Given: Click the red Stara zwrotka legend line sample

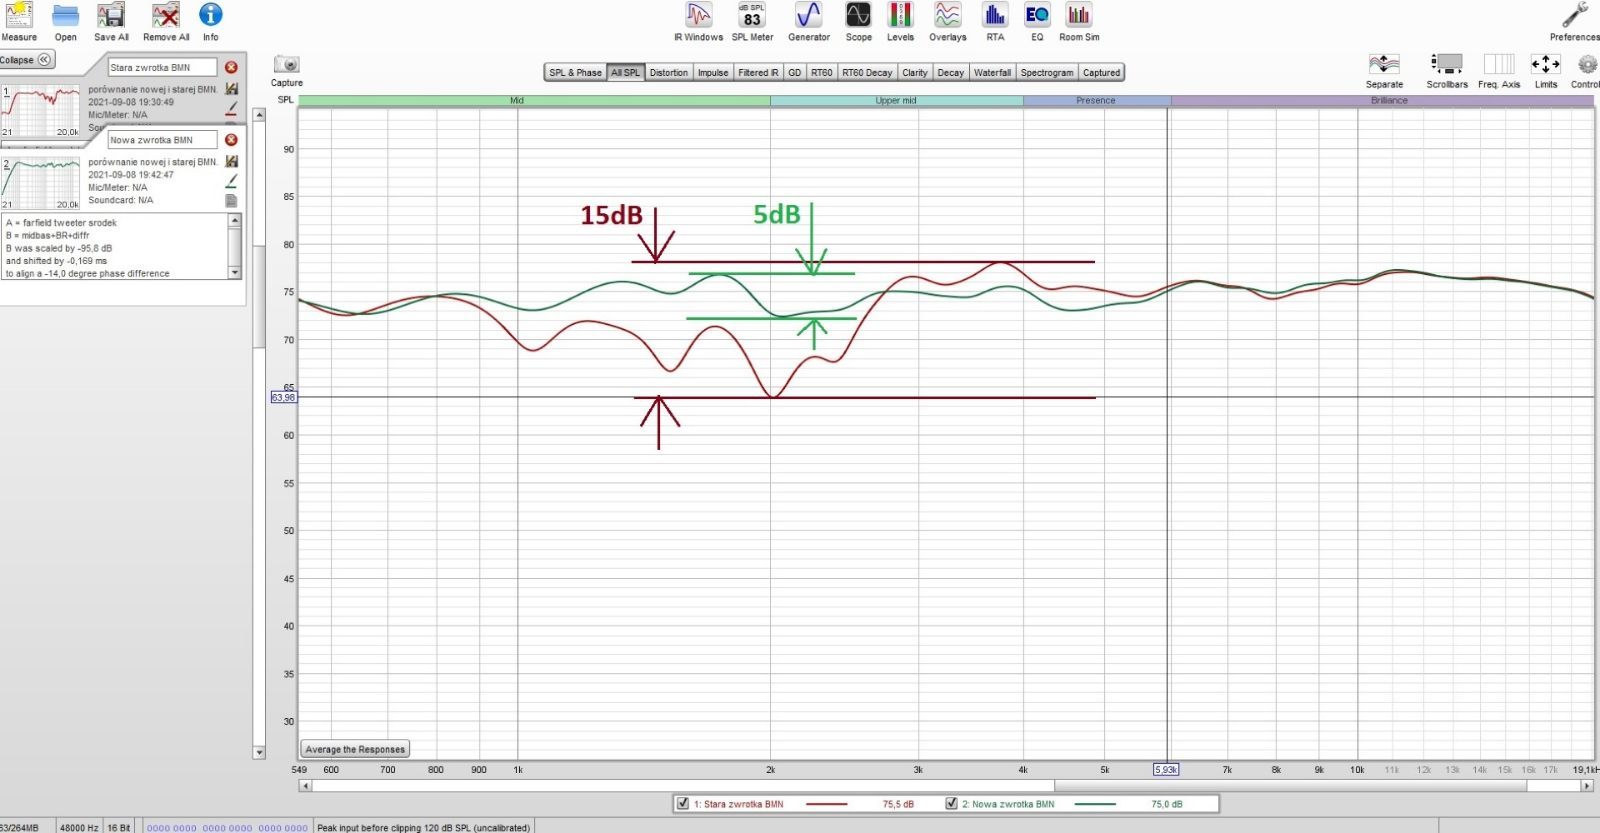Looking at the screenshot, I should click(826, 804).
